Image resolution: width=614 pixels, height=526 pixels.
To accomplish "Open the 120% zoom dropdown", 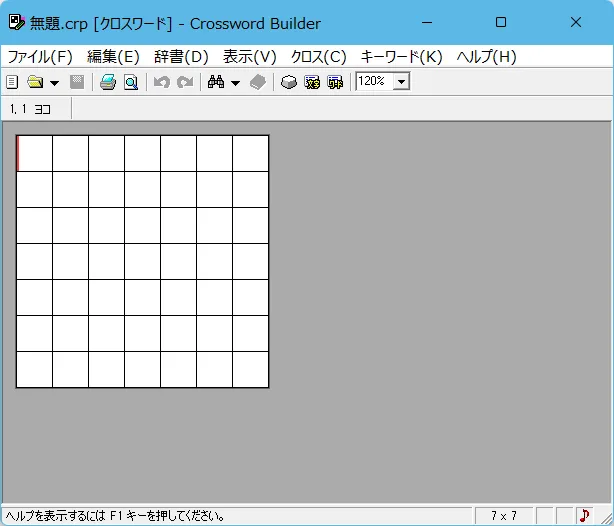I will [401, 82].
